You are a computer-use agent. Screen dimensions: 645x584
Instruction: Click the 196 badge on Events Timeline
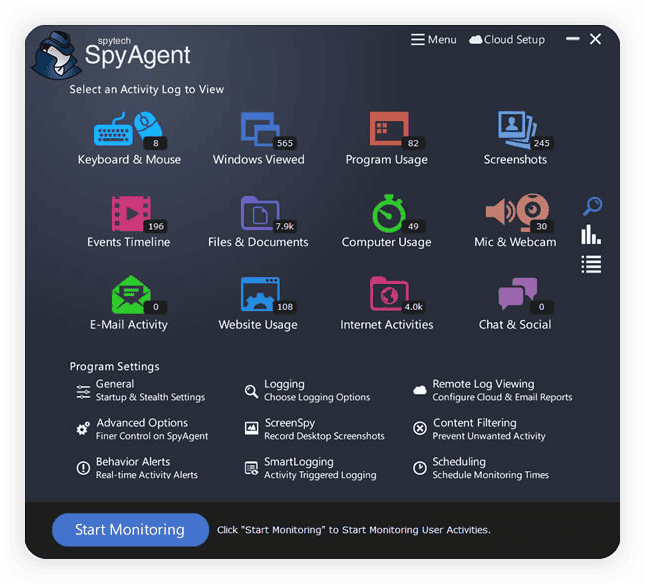(x=156, y=226)
